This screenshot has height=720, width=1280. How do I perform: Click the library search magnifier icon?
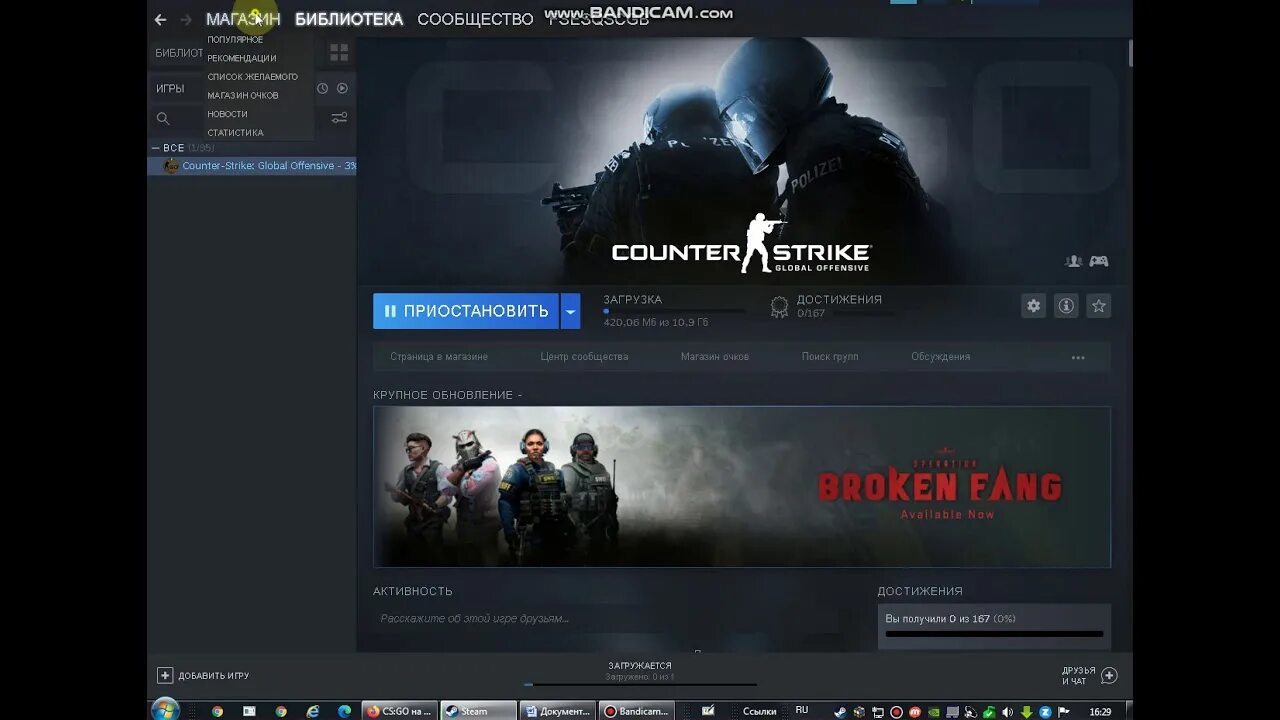point(163,118)
